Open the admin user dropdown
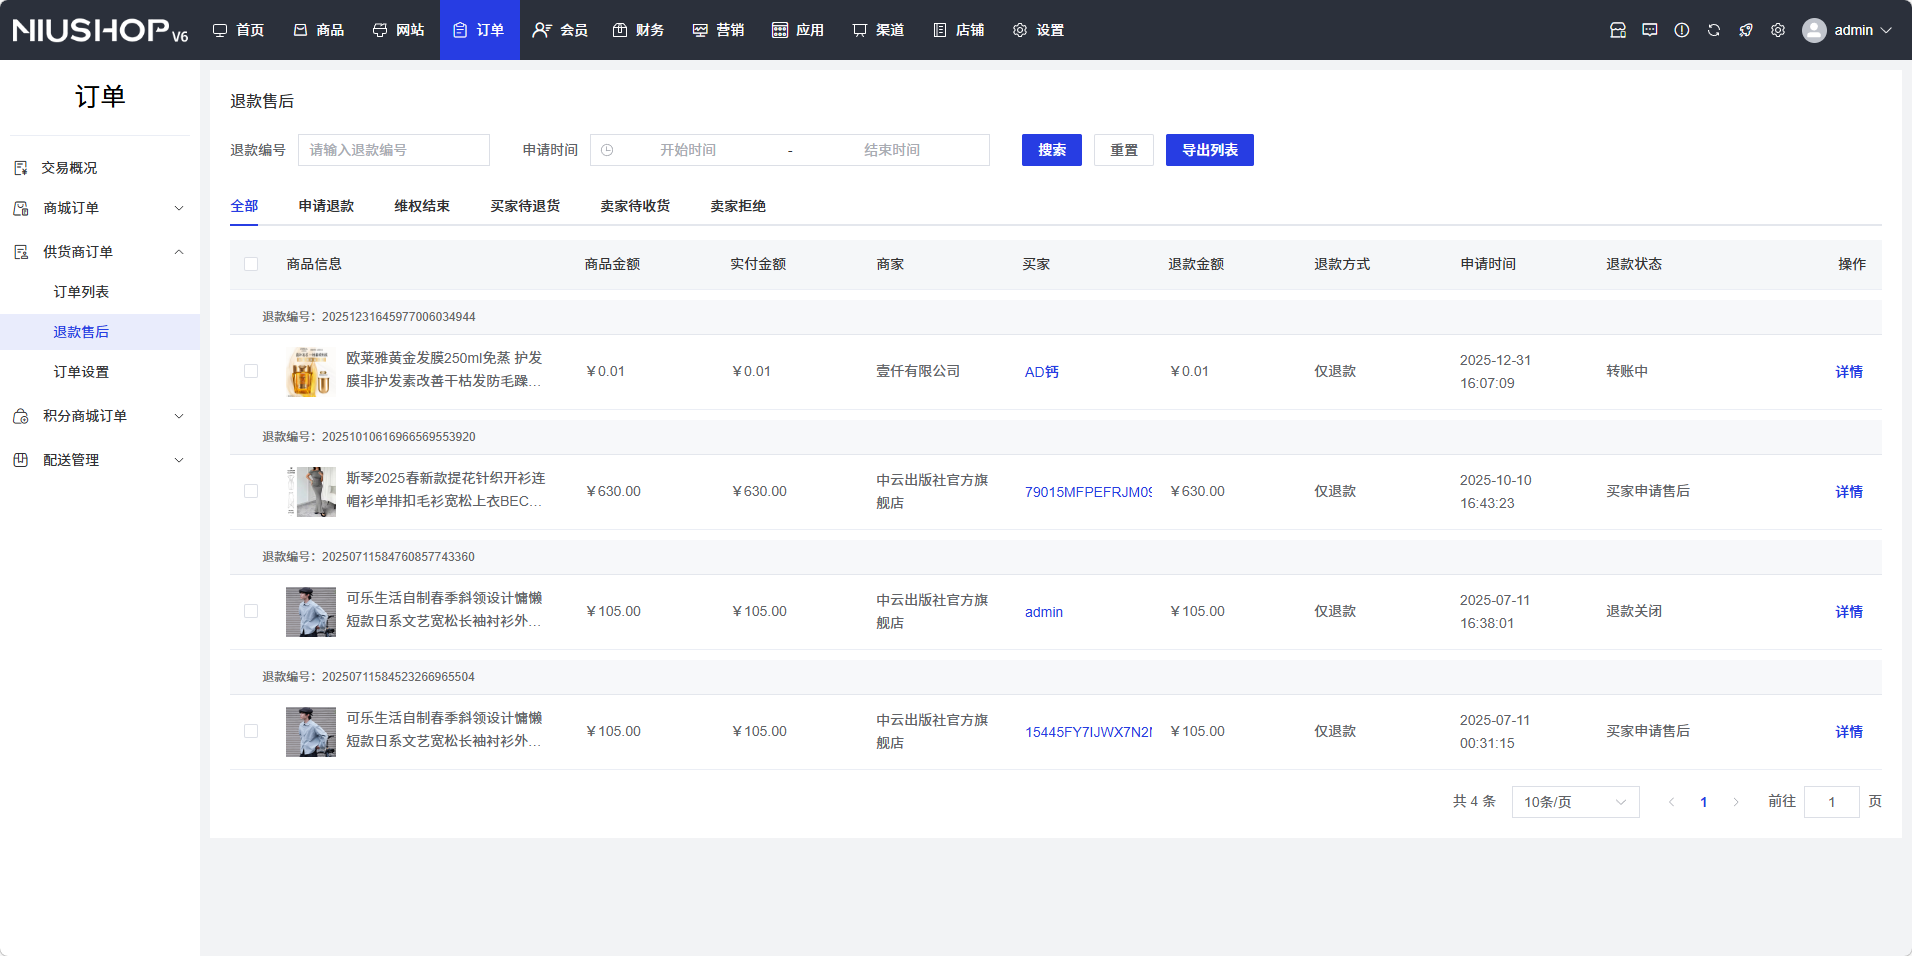Viewport: 1912px width, 956px height. [x=1848, y=30]
